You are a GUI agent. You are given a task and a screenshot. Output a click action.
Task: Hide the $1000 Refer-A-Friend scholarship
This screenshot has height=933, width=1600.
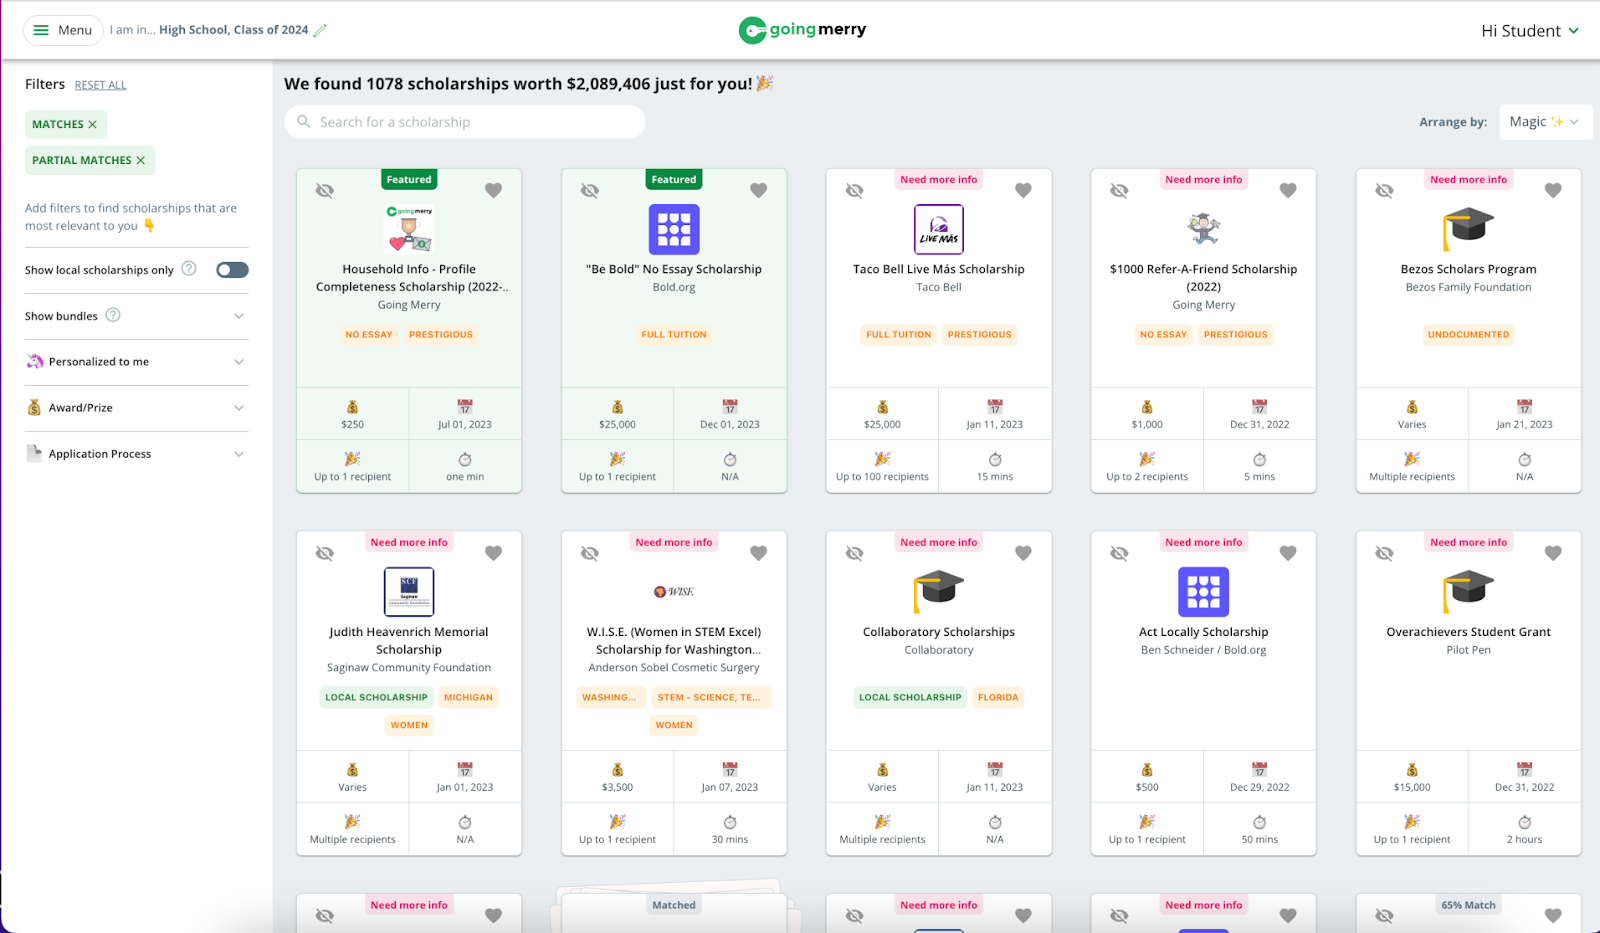1120,190
